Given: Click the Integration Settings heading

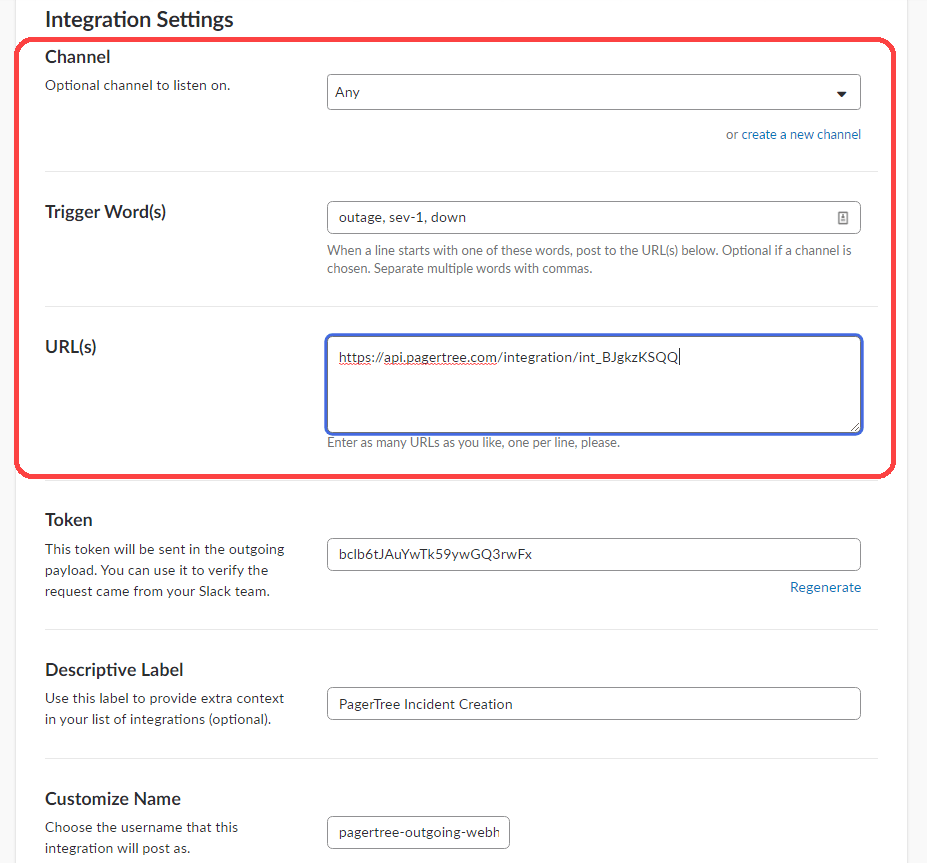Looking at the screenshot, I should [x=139, y=19].
